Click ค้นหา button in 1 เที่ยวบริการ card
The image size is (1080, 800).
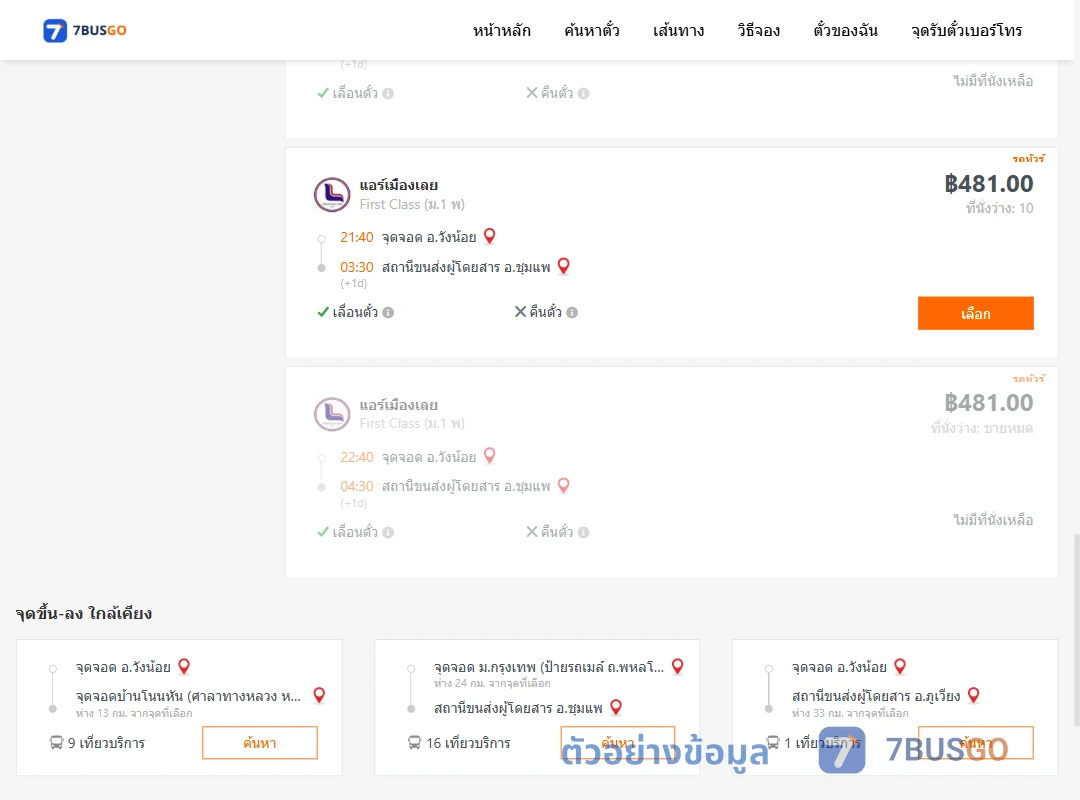click(x=975, y=743)
